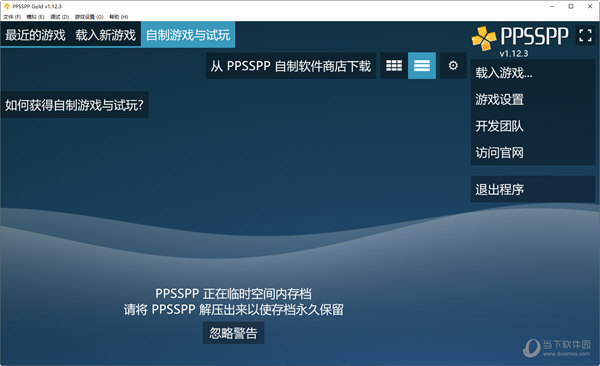
Task: Click 载入游戏... button
Action: pyautogui.click(x=532, y=73)
